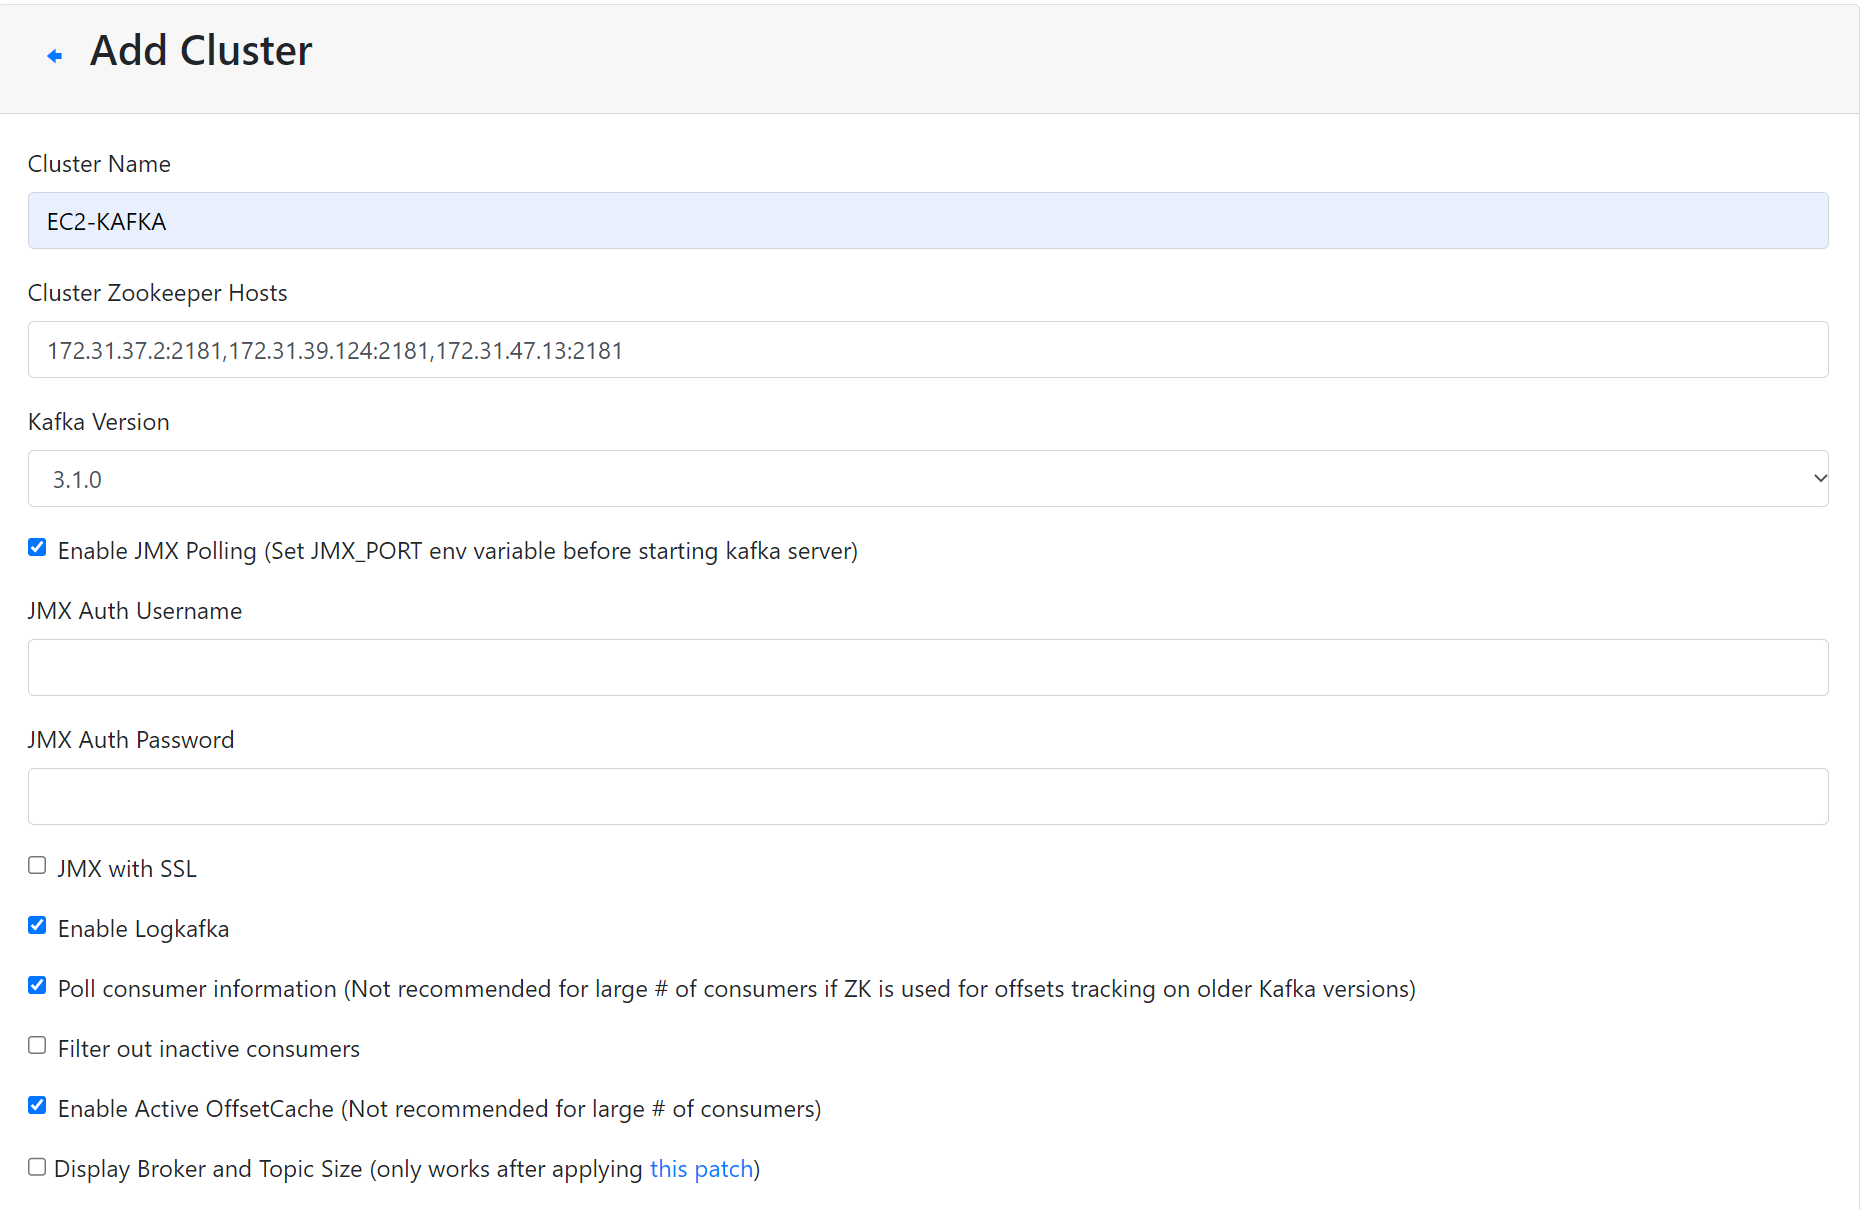Click the Cluster Name input field
This screenshot has height=1210, width=1861.
point(928,221)
